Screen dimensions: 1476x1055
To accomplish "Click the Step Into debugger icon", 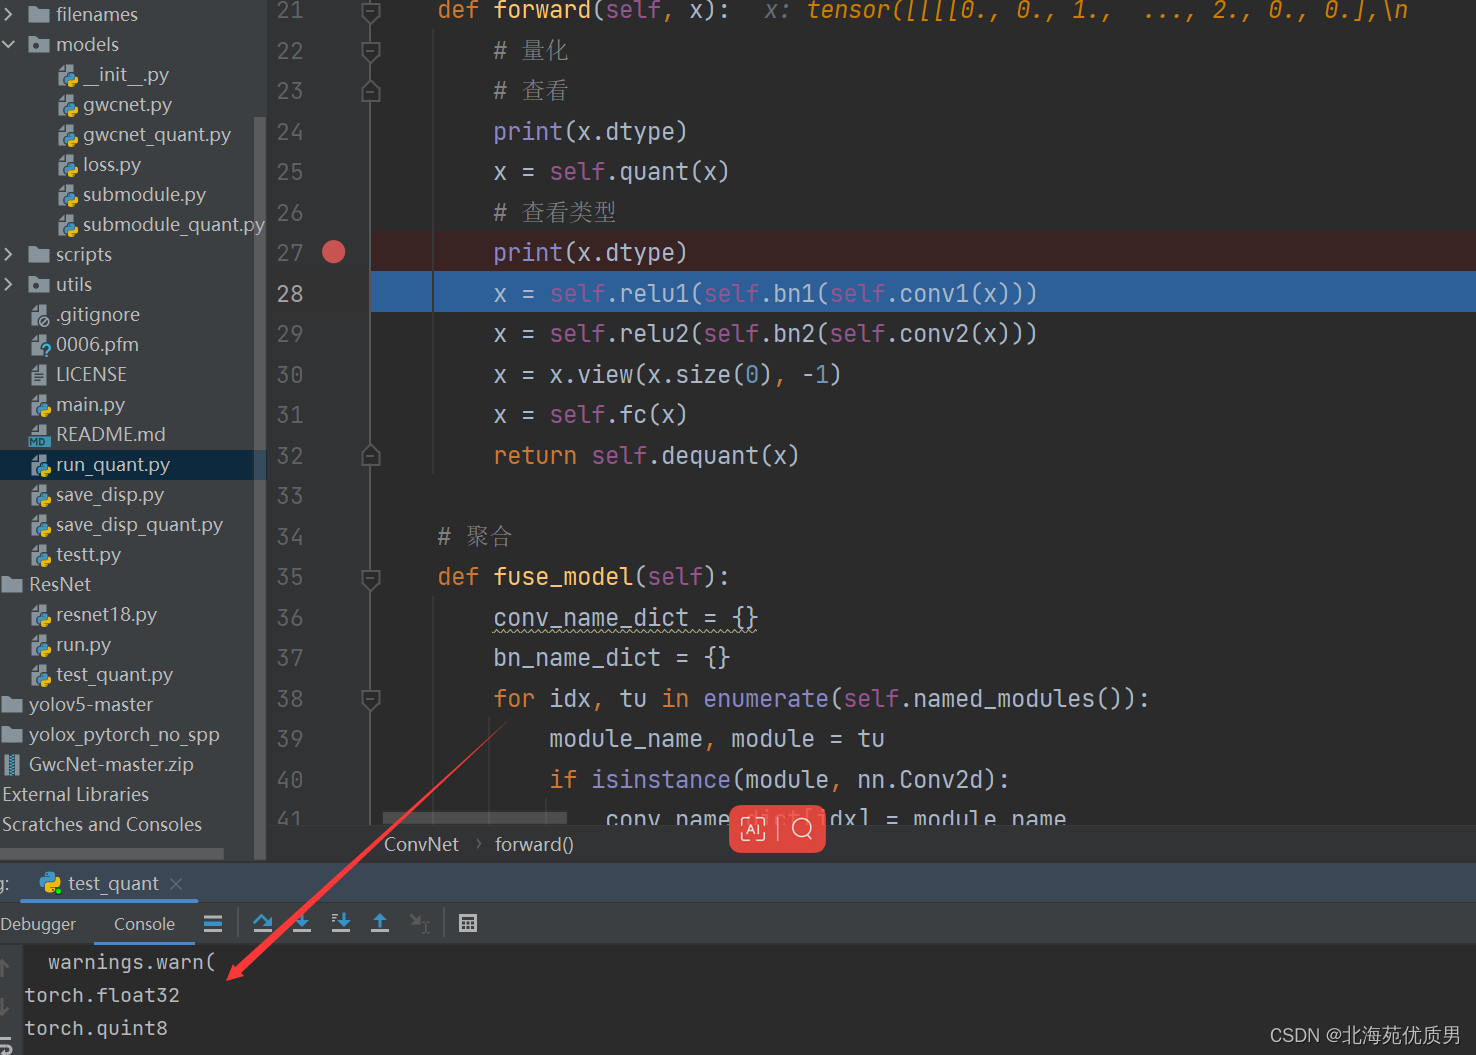I will click(302, 923).
